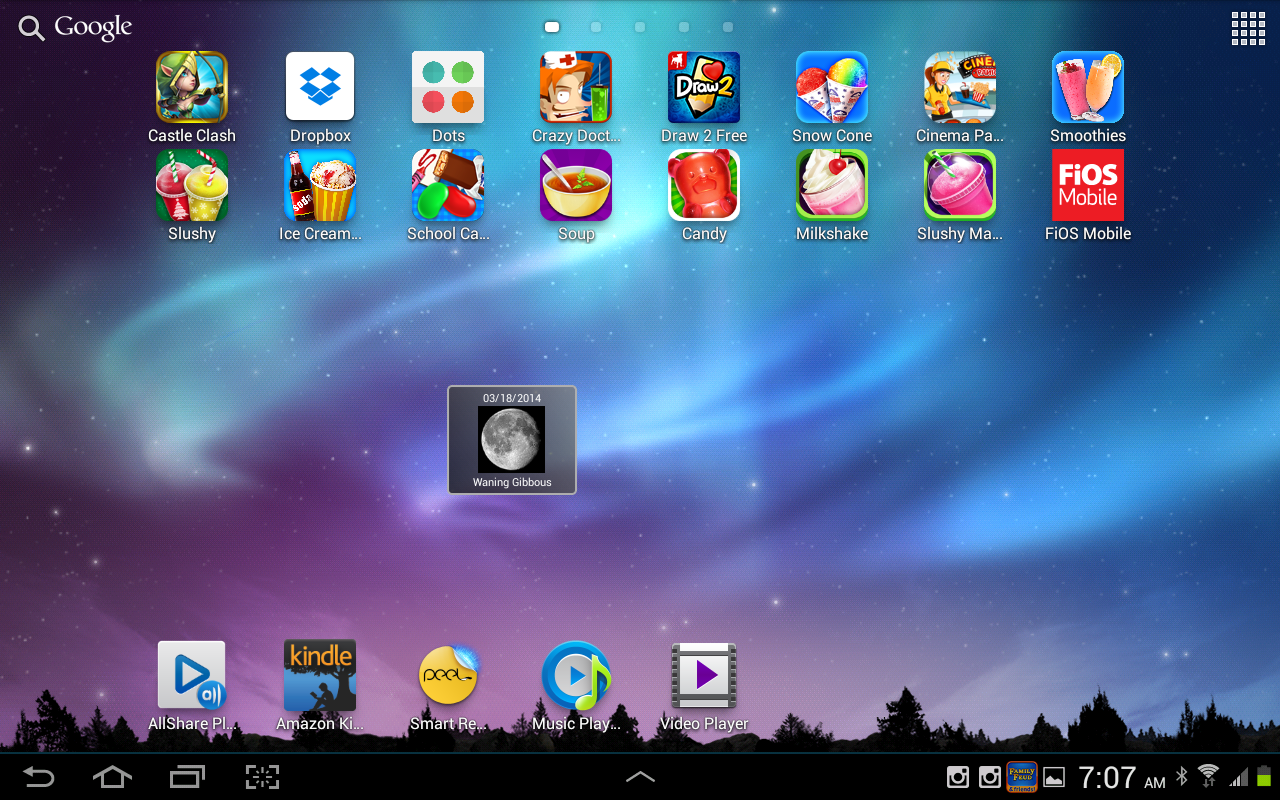Open the Castle Clash app

(x=191, y=88)
